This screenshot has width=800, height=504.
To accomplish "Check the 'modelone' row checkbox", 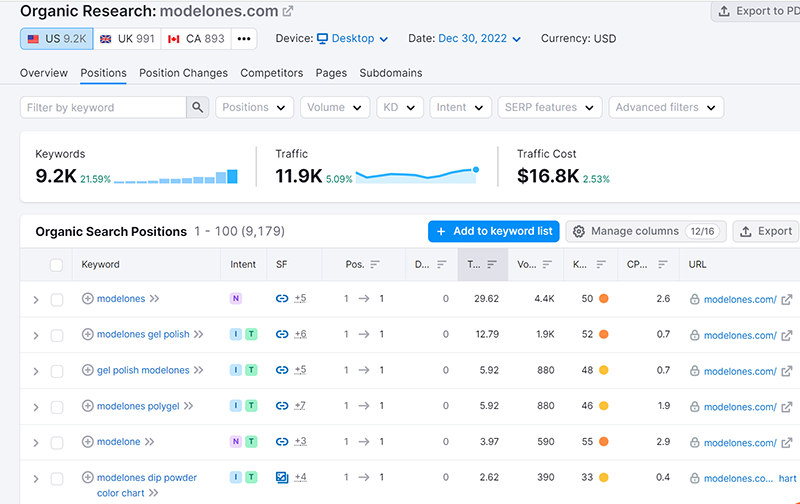I will [57, 442].
